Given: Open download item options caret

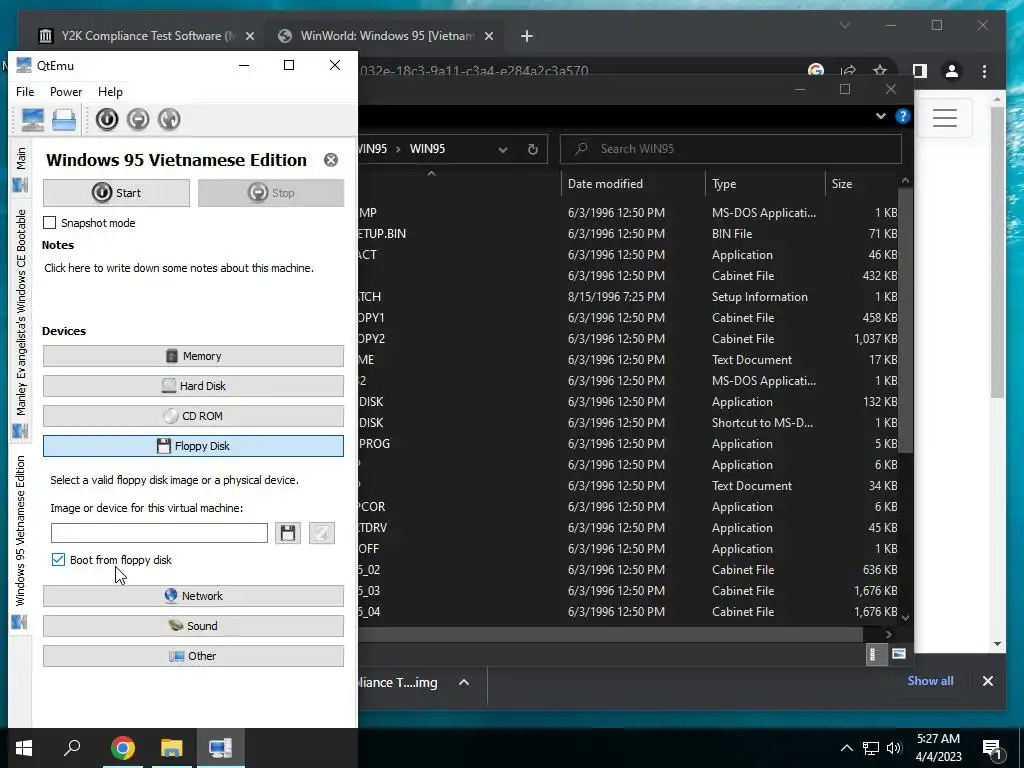Looking at the screenshot, I should click(x=464, y=682).
